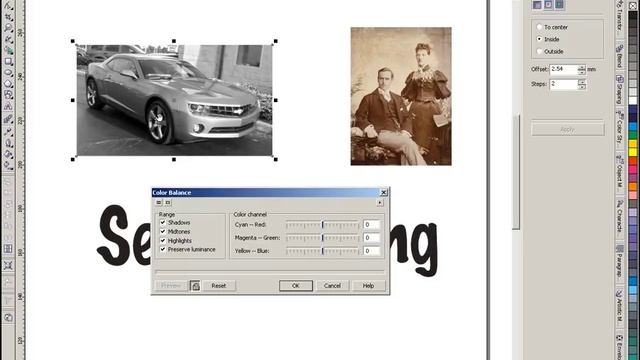Select the To center contour option
The width and height of the screenshot is (640, 360).
[x=539, y=27]
